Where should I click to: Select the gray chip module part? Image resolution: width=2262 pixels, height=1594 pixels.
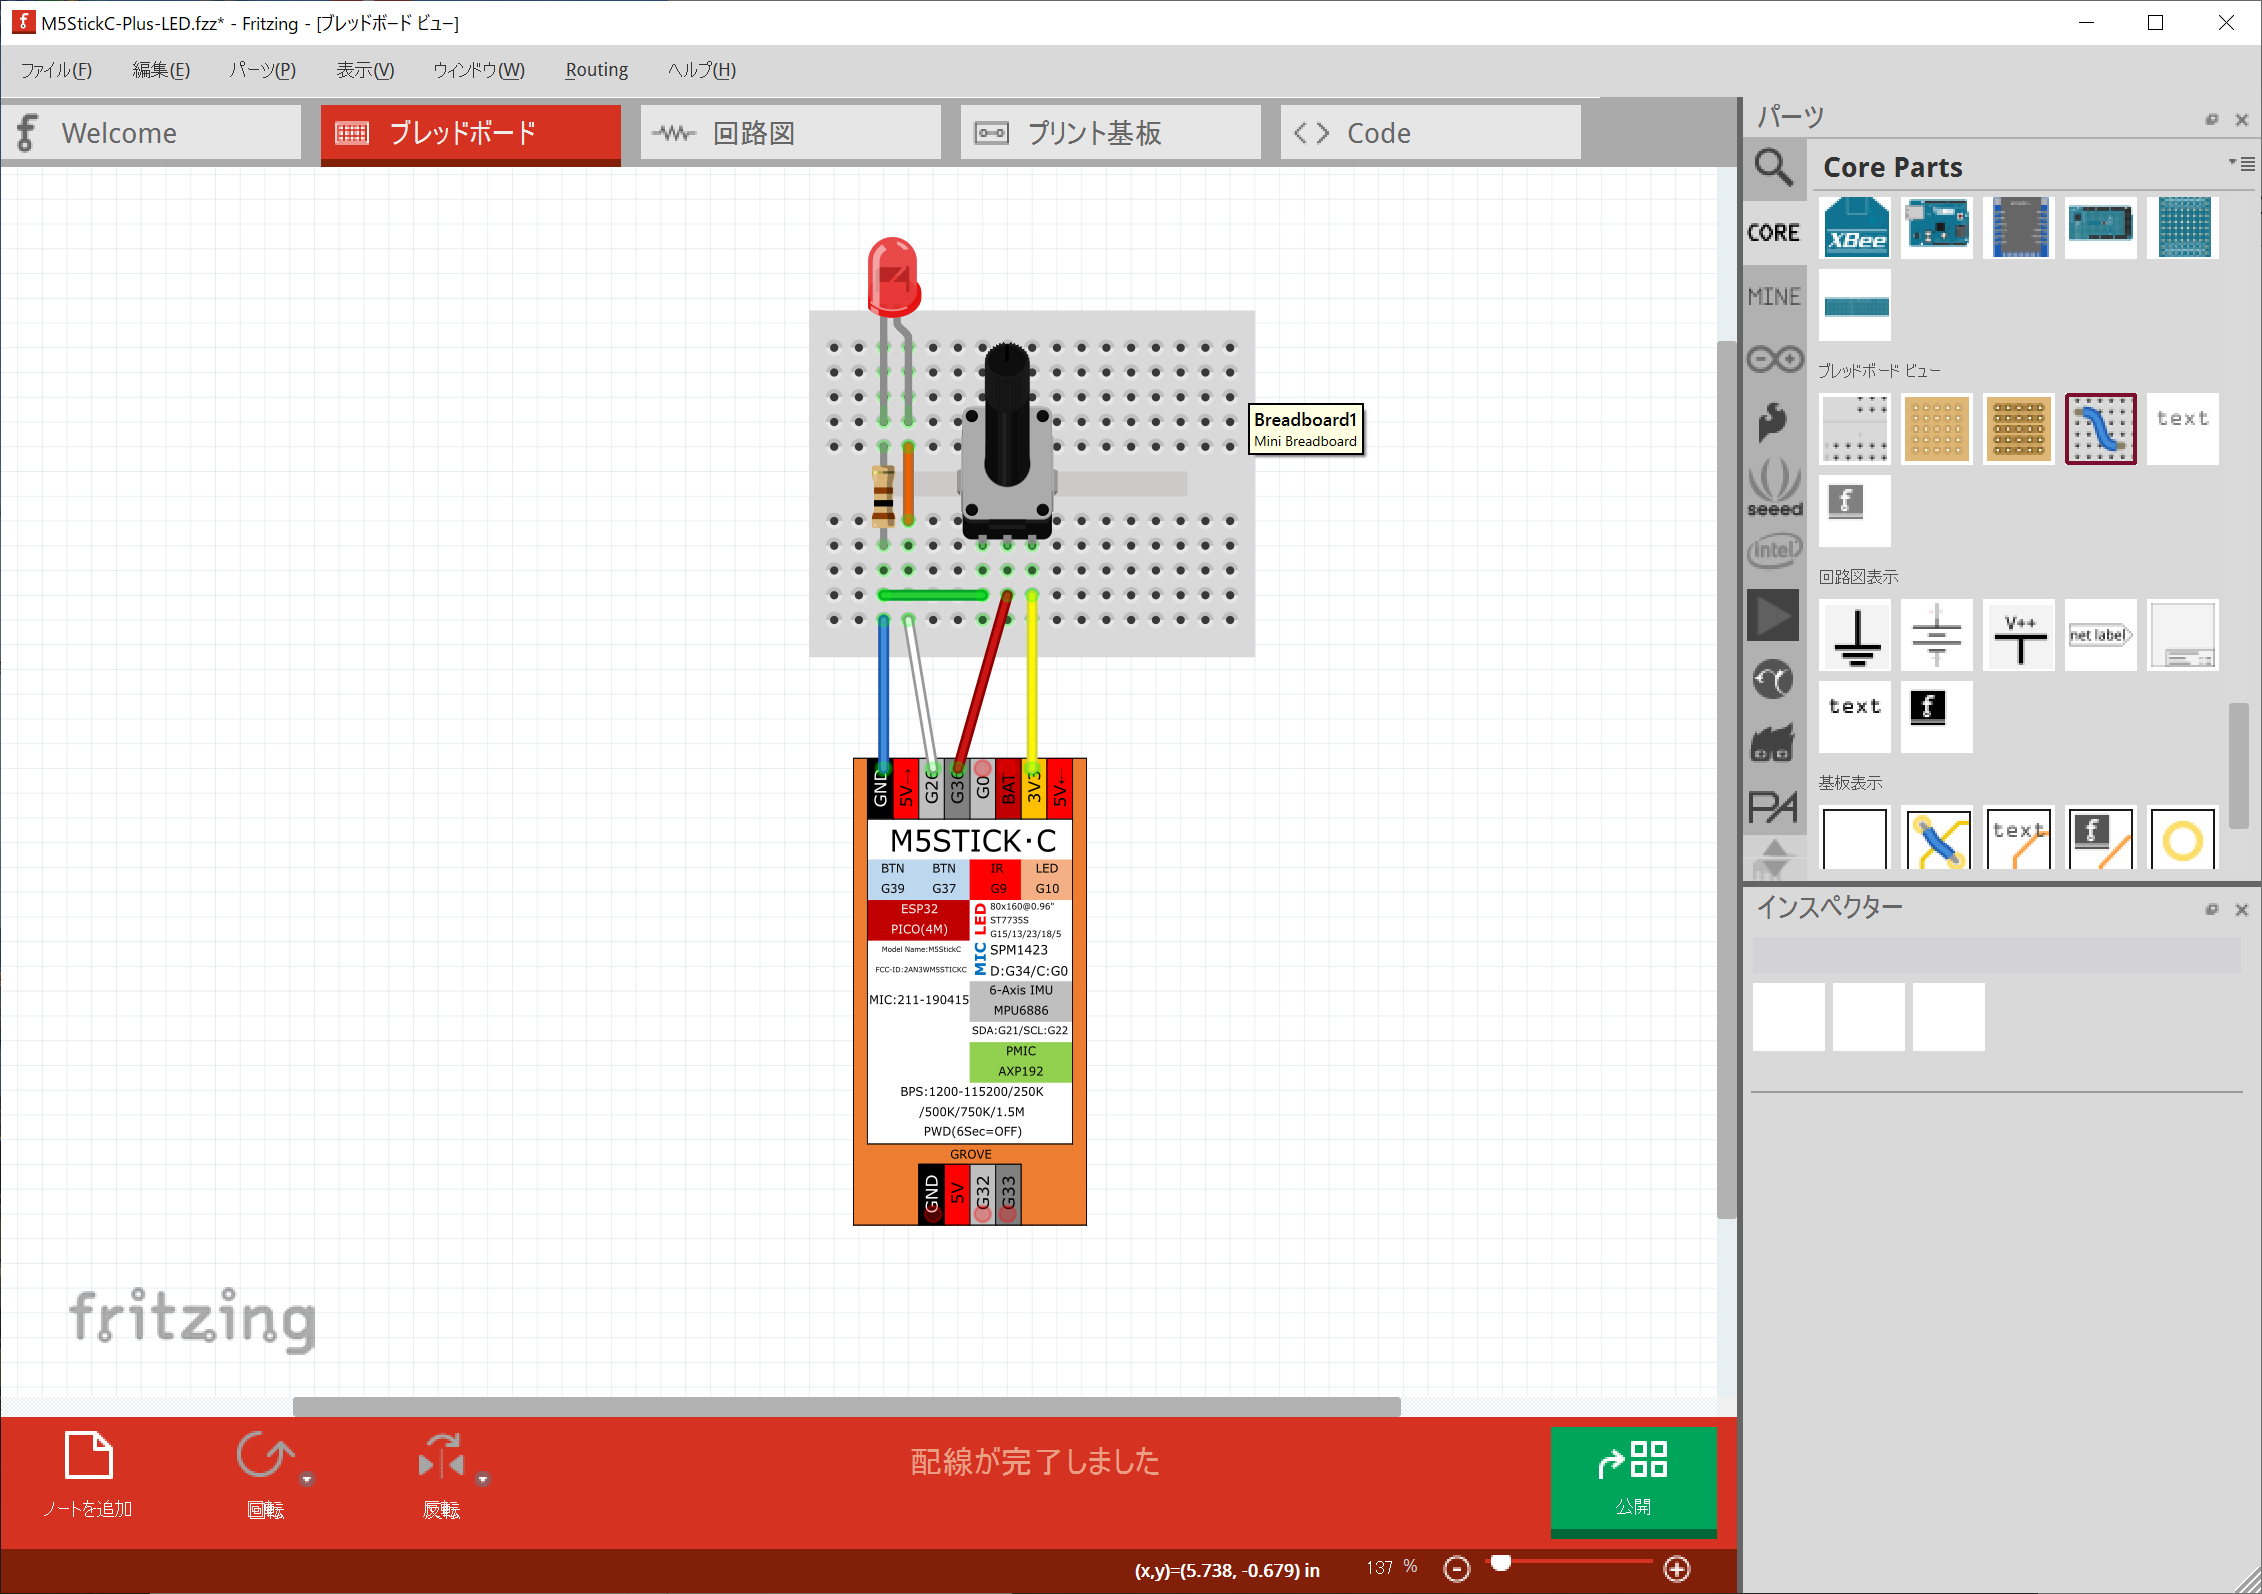point(2020,228)
